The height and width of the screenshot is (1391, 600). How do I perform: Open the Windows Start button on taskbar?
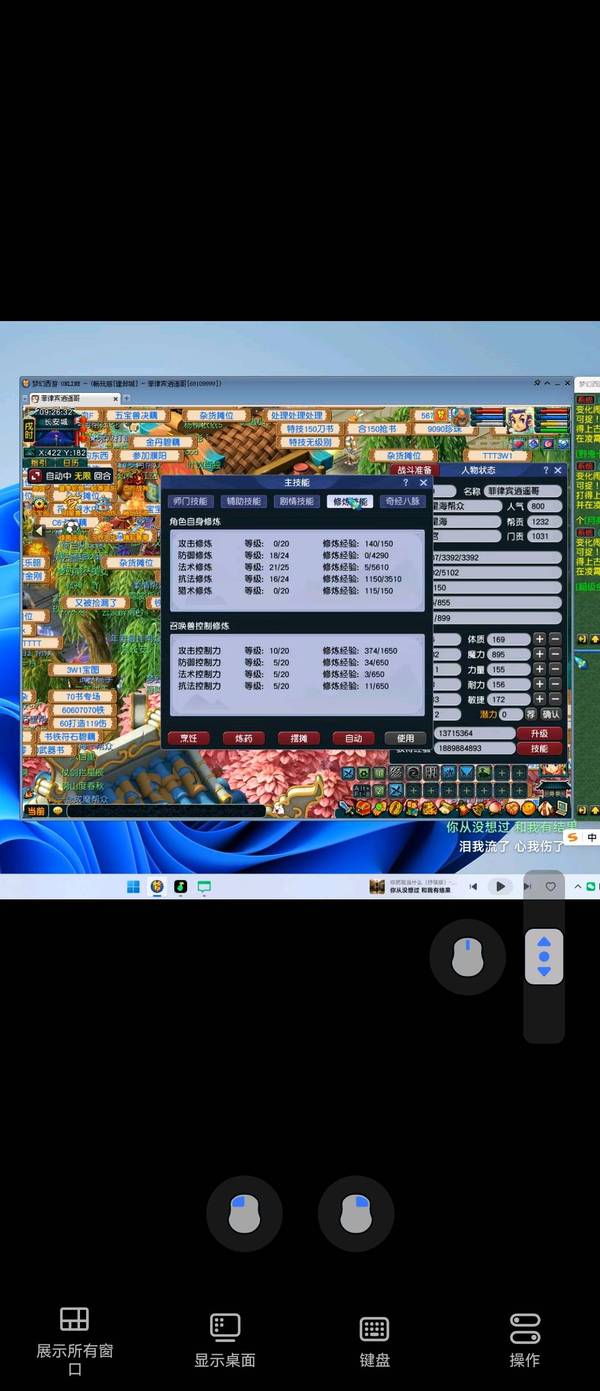(x=133, y=886)
